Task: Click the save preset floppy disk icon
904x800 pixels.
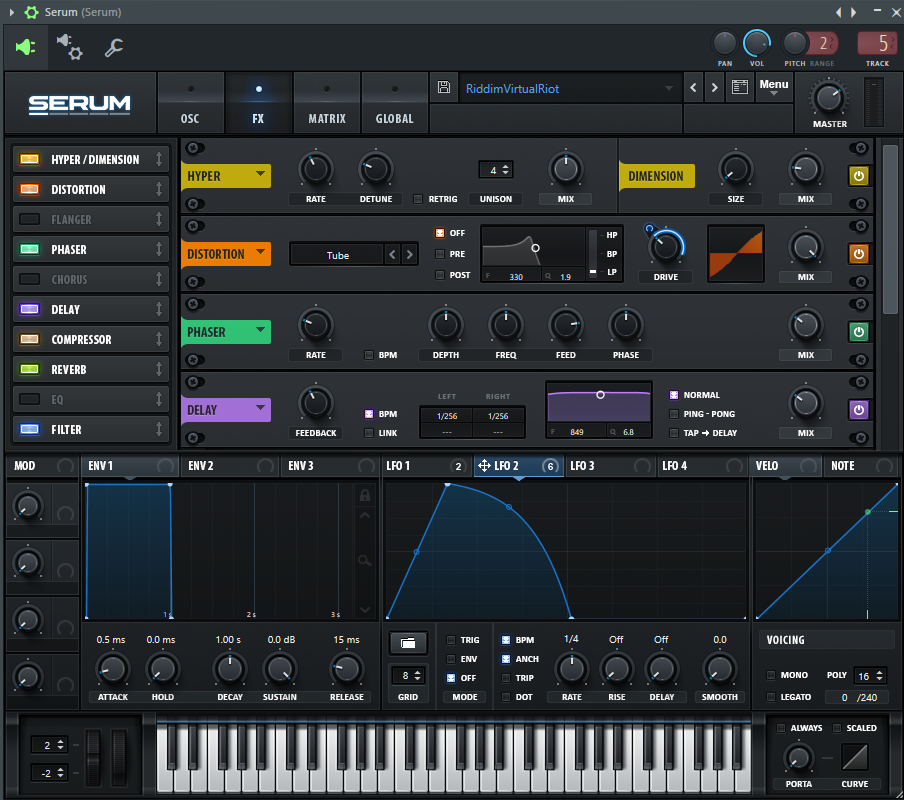Action: coord(444,88)
